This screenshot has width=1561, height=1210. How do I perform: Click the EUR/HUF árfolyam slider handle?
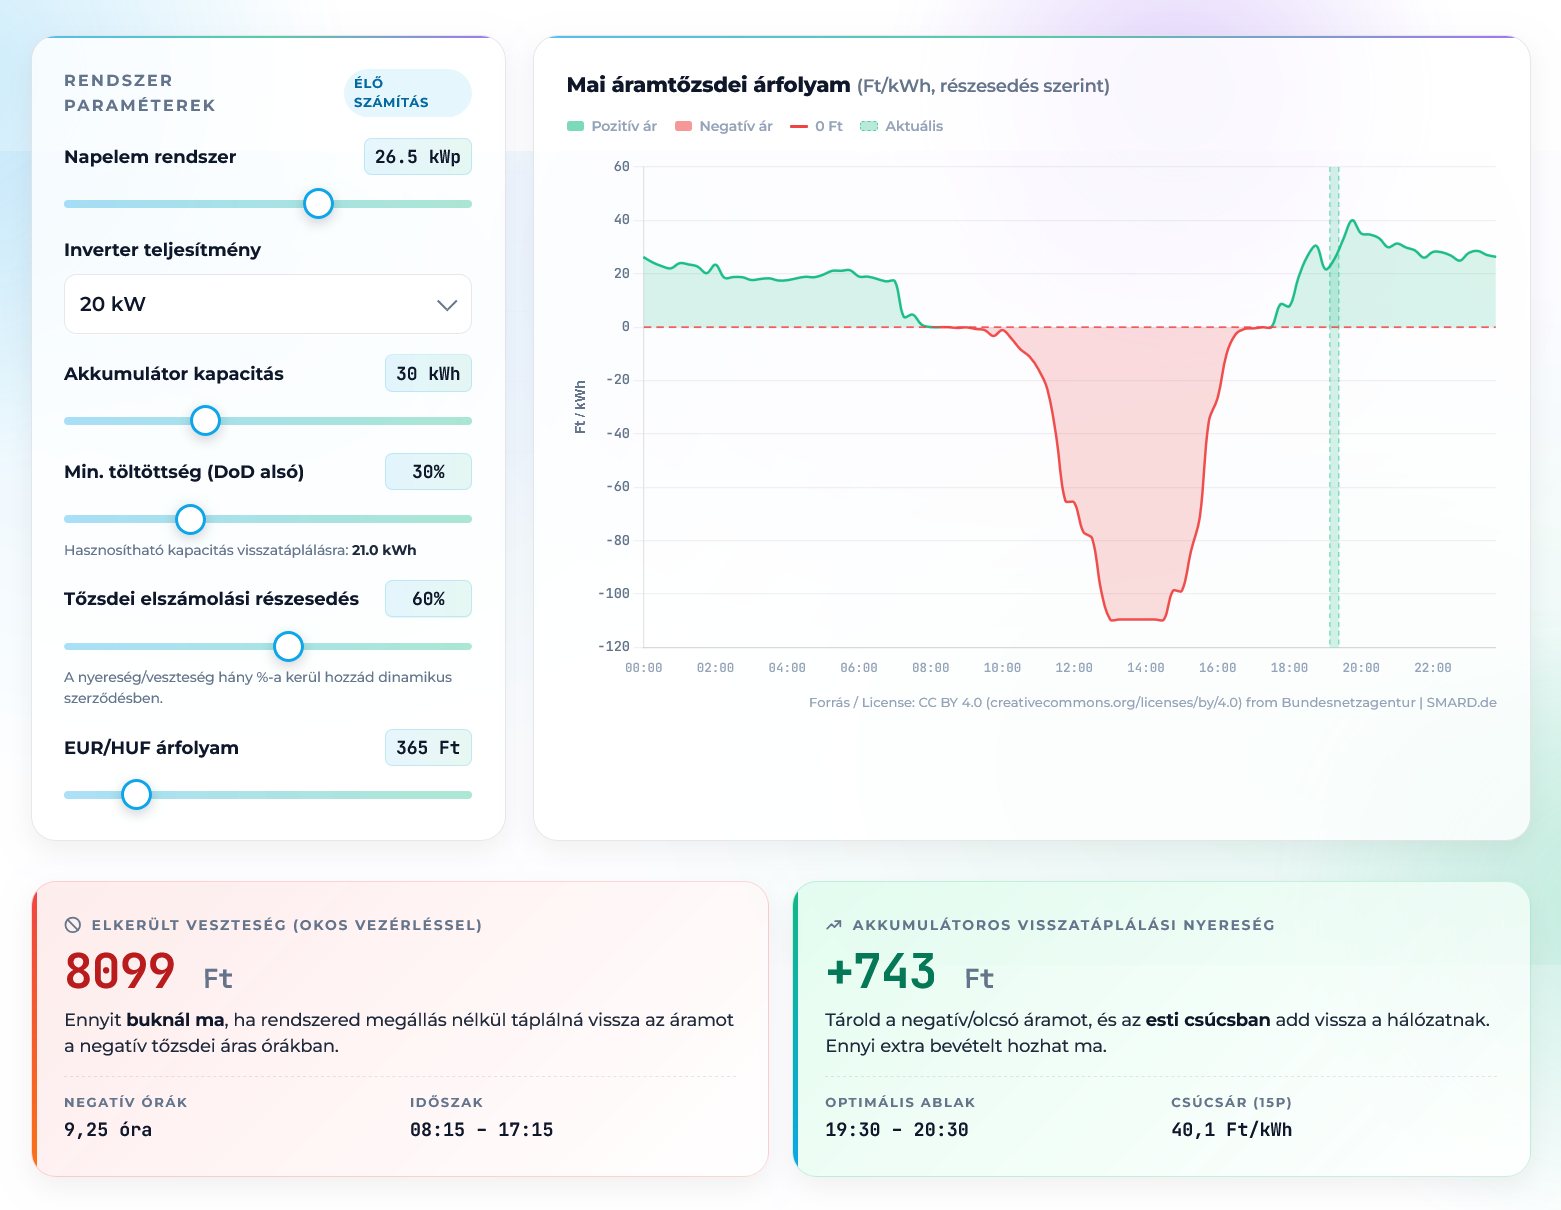(136, 795)
